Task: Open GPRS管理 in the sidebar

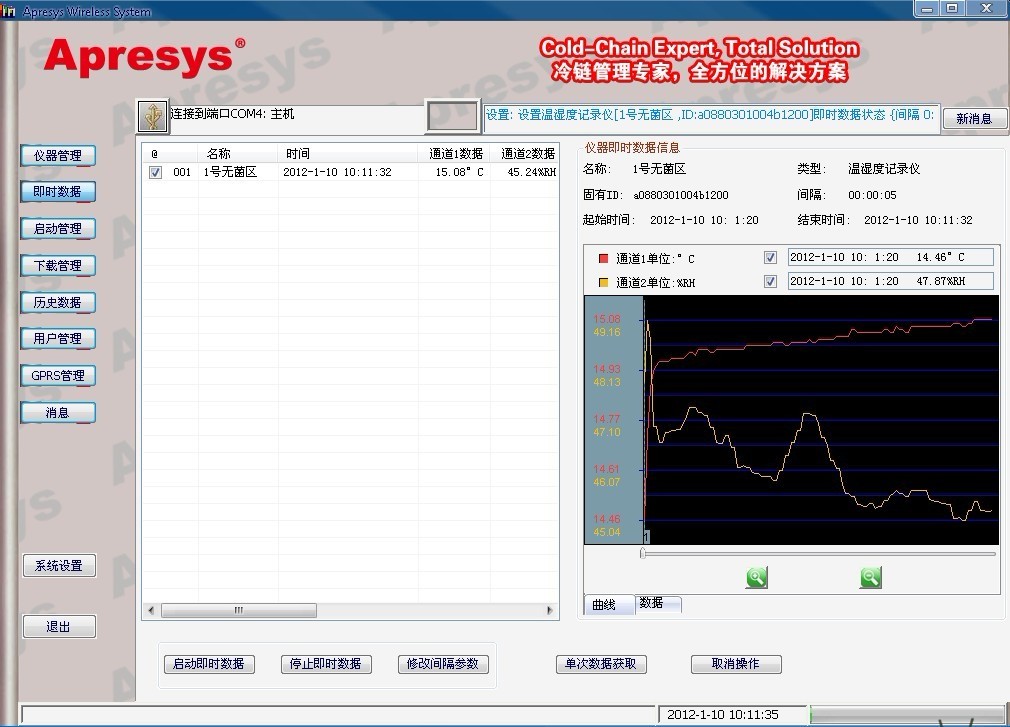Action: [58, 375]
